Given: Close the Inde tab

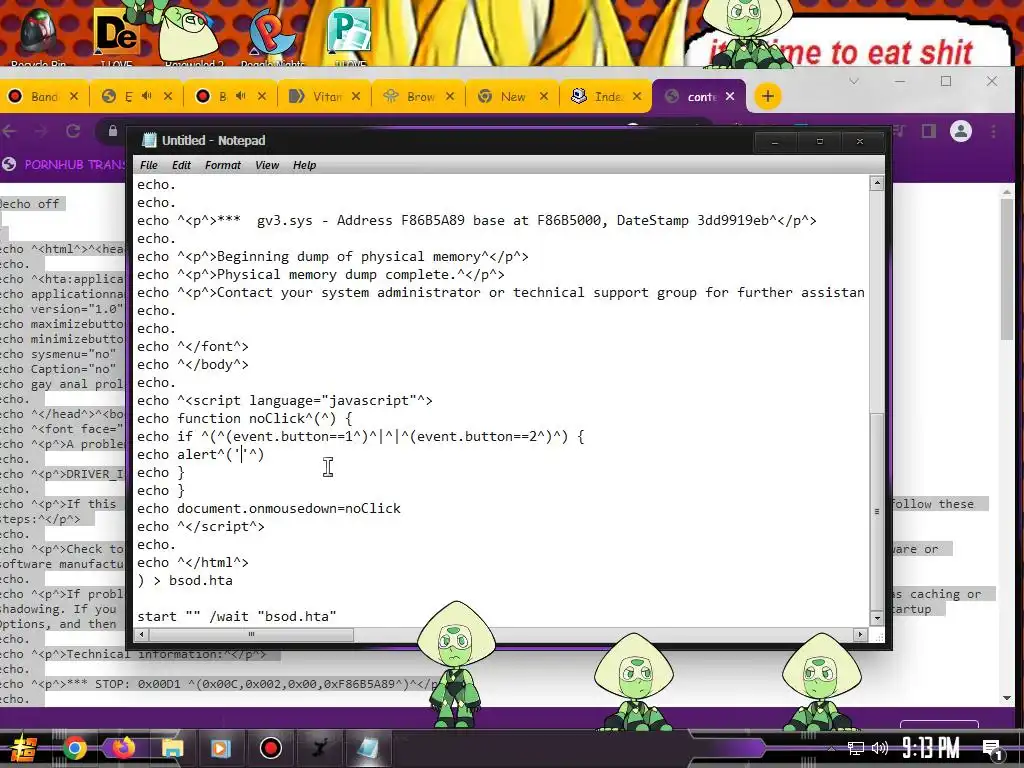Looking at the screenshot, I should click(x=637, y=96).
